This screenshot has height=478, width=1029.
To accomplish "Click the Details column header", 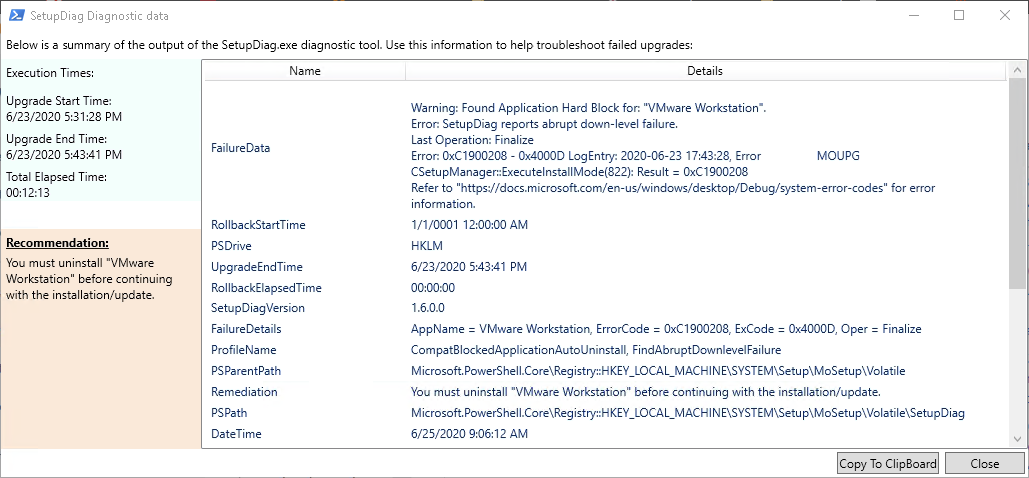I will pyautogui.click(x=705, y=70).
